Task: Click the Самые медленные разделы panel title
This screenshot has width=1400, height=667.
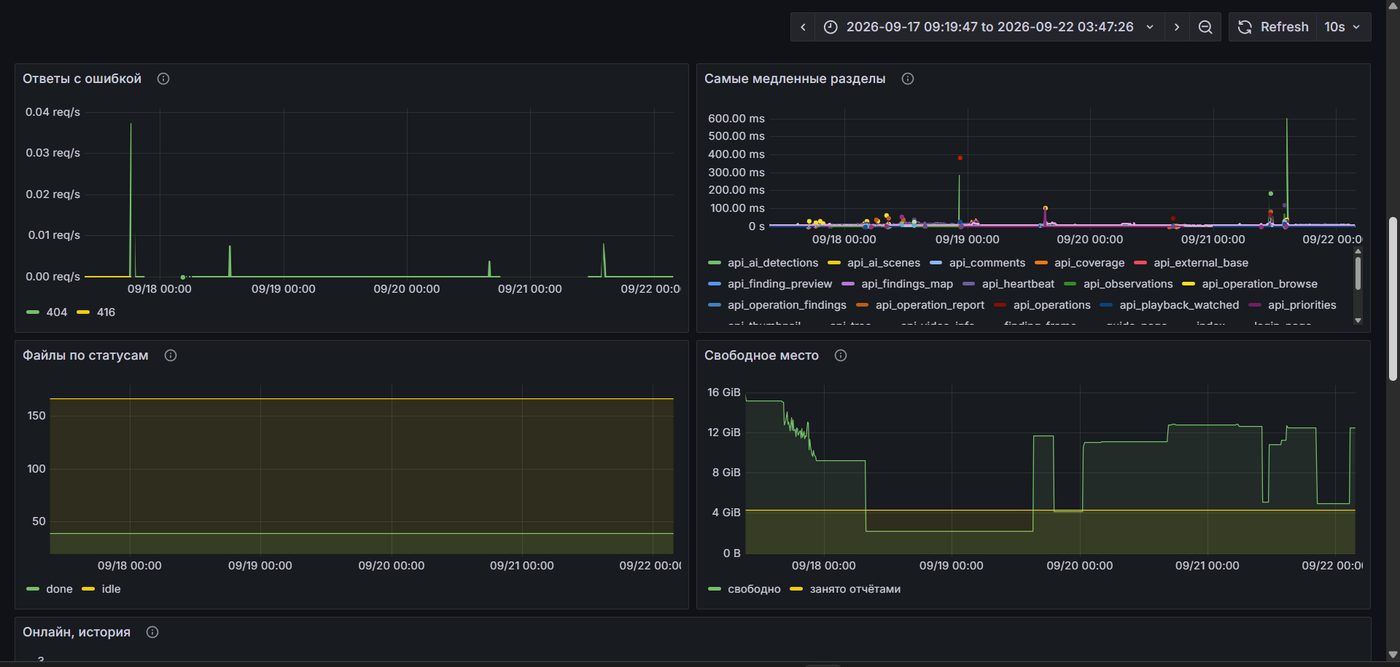Action: pos(795,79)
